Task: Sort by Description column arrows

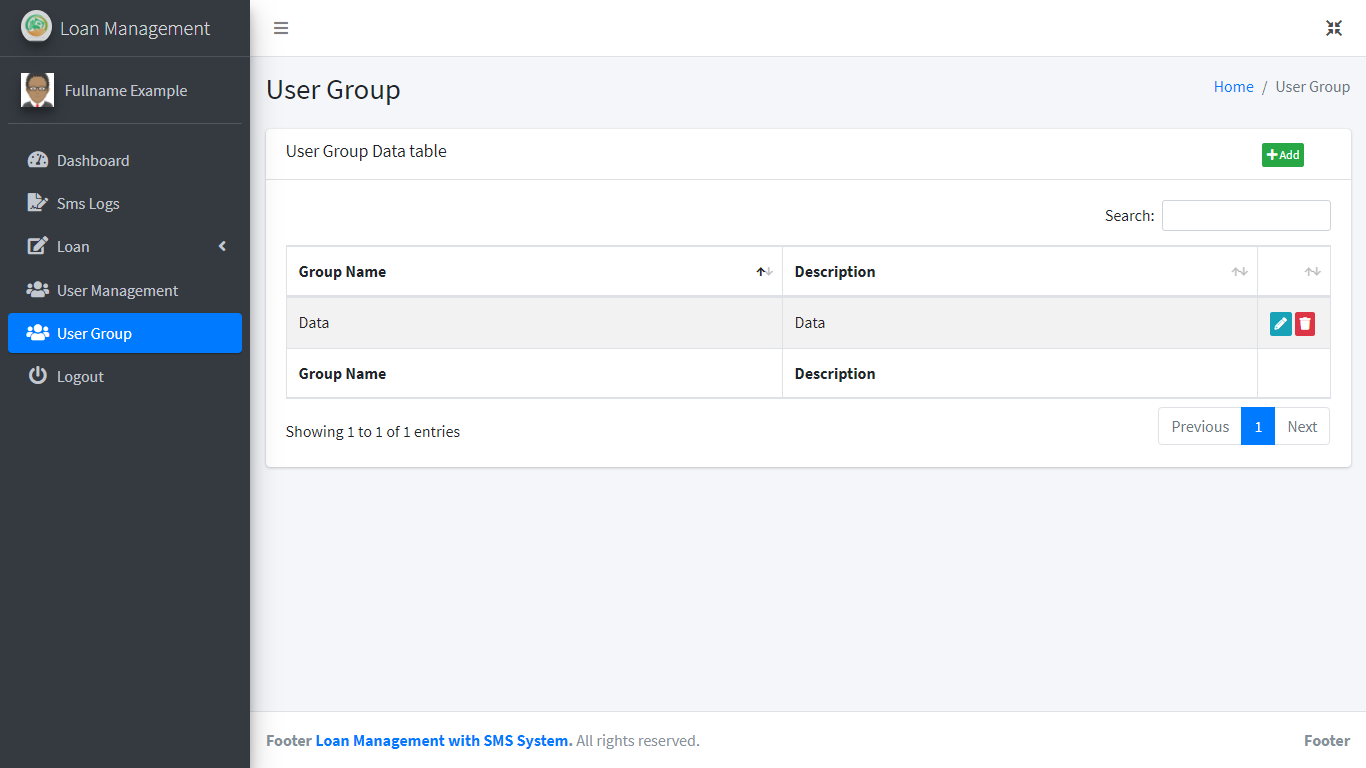Action: coord(1239,272)
